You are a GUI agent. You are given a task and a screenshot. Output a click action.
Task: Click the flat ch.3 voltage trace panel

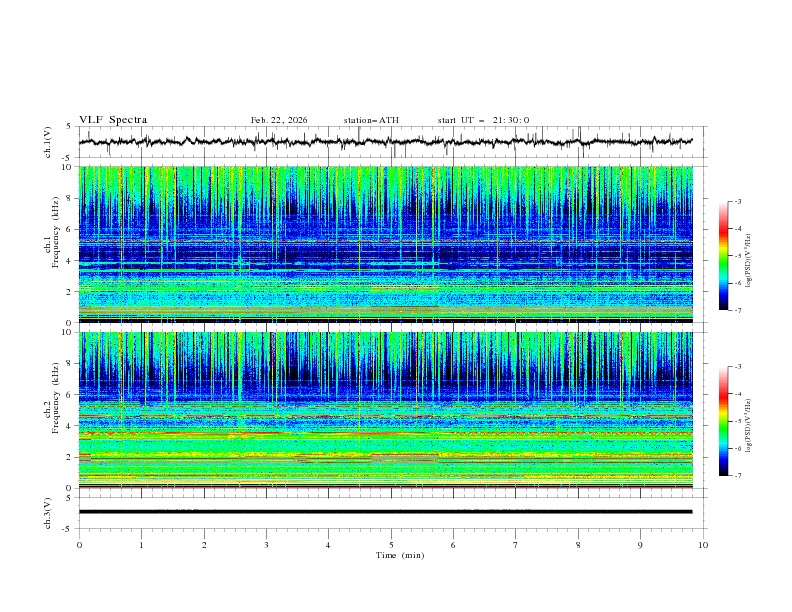(392, 513)
